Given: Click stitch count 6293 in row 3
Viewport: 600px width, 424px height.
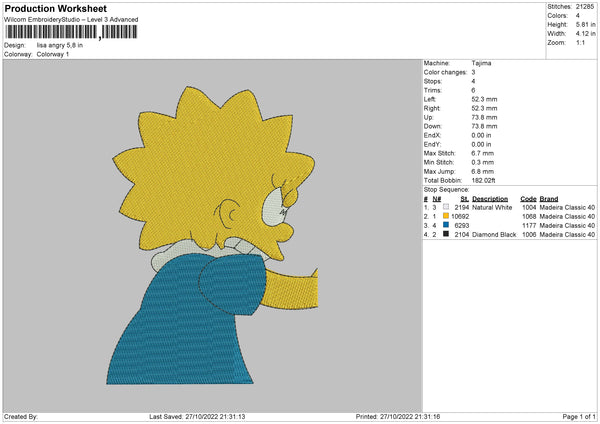Looking at the screenshot, I should click(461, 225).
